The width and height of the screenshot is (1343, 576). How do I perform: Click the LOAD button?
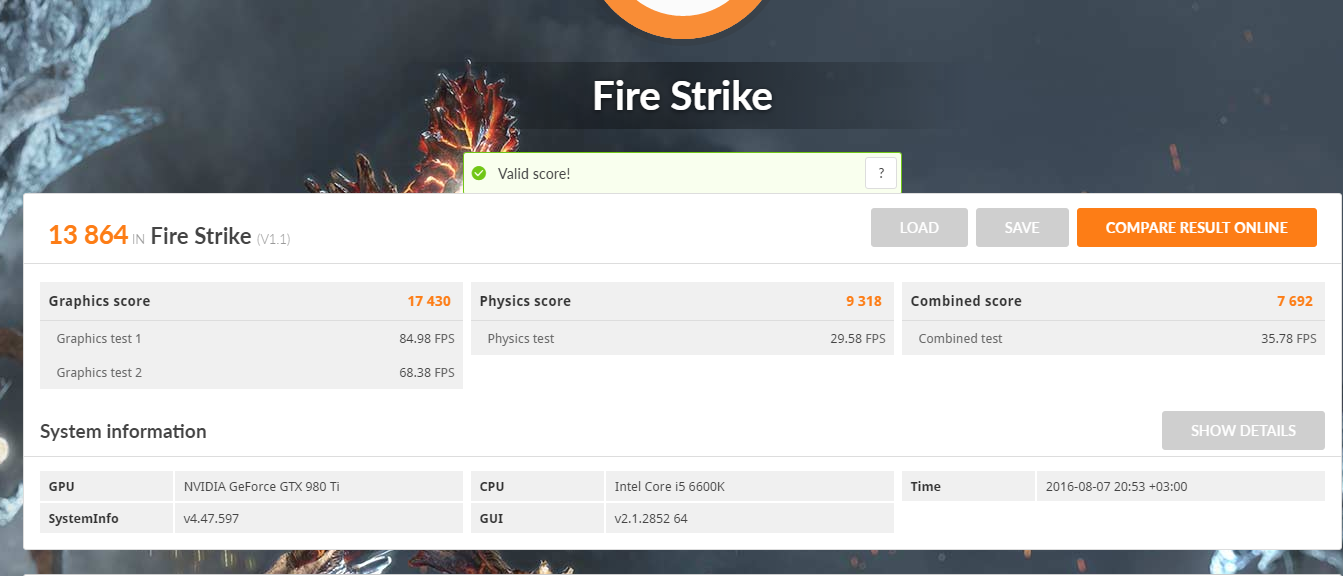(919, 228)
